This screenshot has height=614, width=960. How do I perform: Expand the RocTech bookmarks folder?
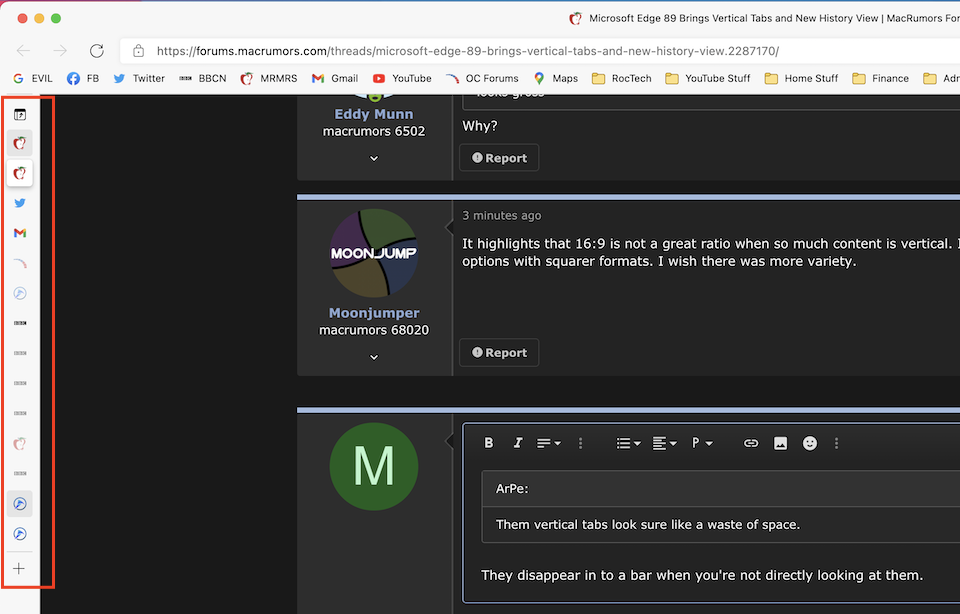pos(622,78)
